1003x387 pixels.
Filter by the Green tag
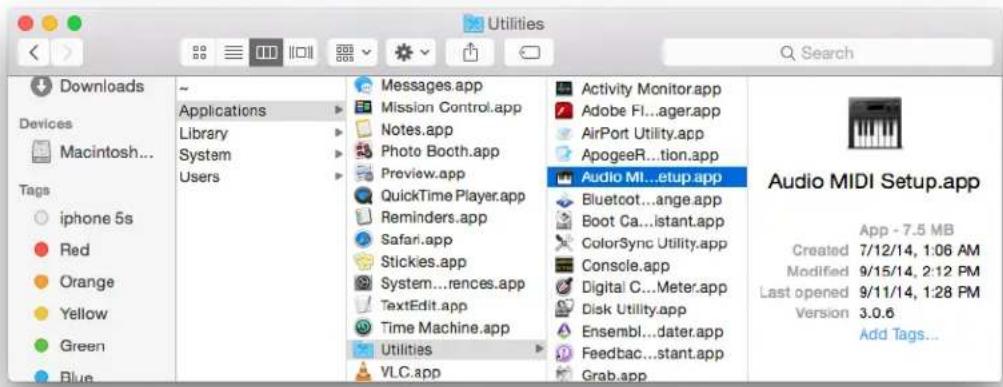[70, 346]
